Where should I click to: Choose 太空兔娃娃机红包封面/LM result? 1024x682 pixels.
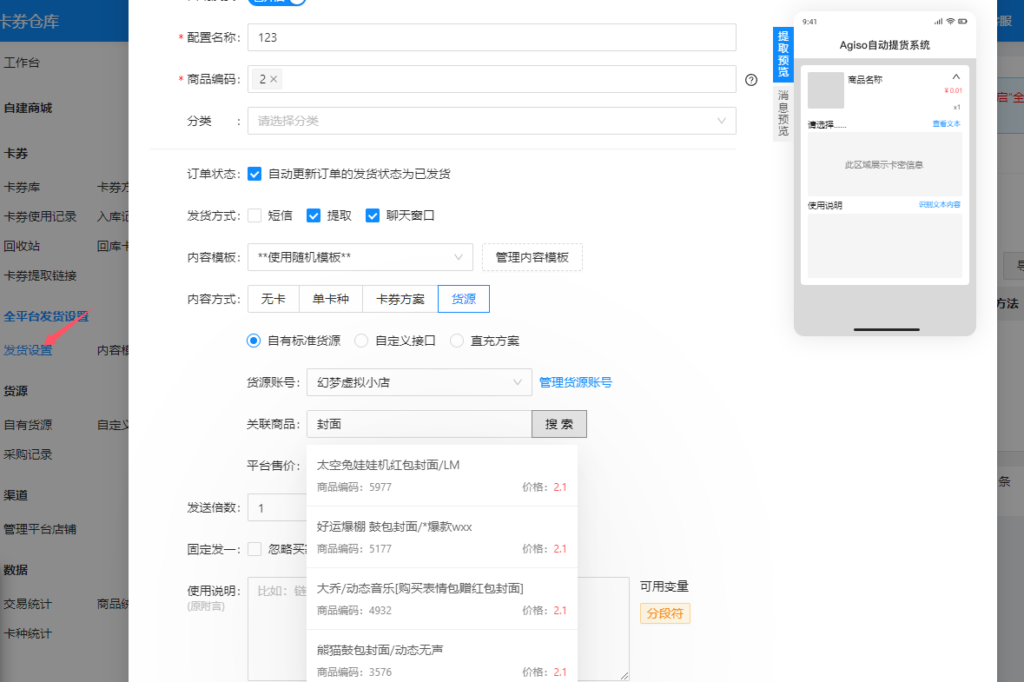441,476
